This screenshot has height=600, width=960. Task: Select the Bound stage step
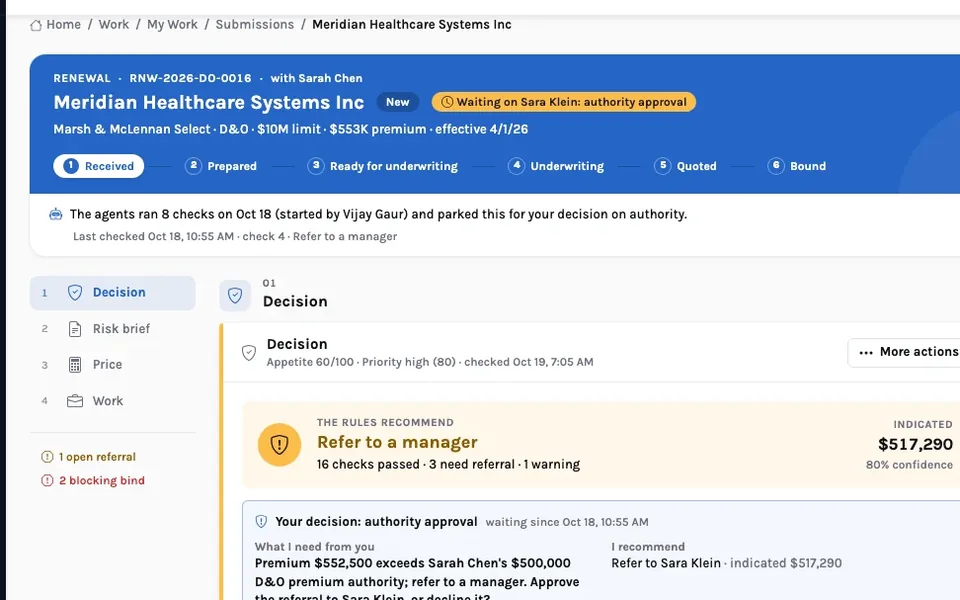(797, 166)
